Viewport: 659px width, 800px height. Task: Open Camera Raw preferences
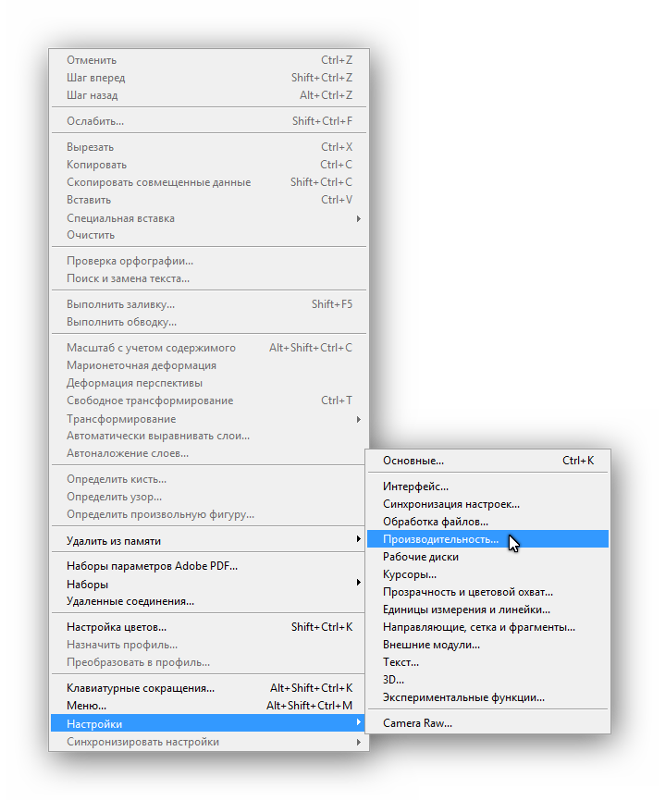coord(488,723)
